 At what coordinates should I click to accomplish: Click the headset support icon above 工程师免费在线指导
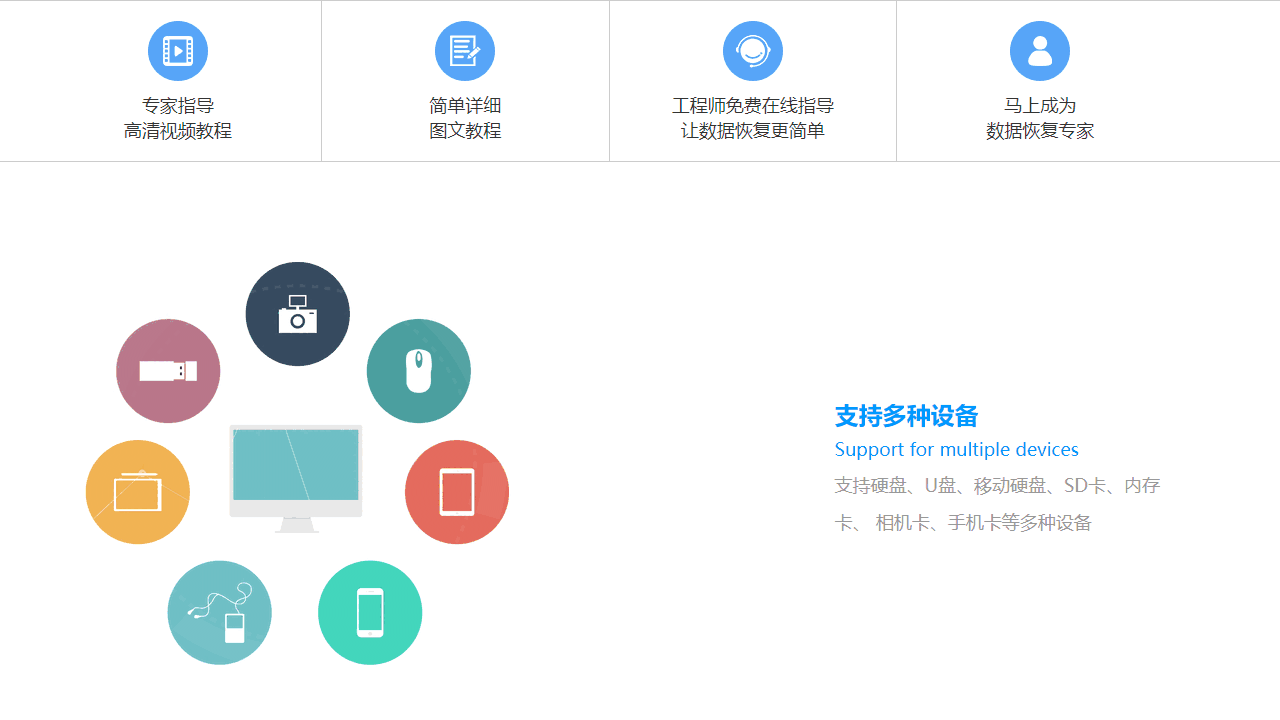click(x=753, y=50)
